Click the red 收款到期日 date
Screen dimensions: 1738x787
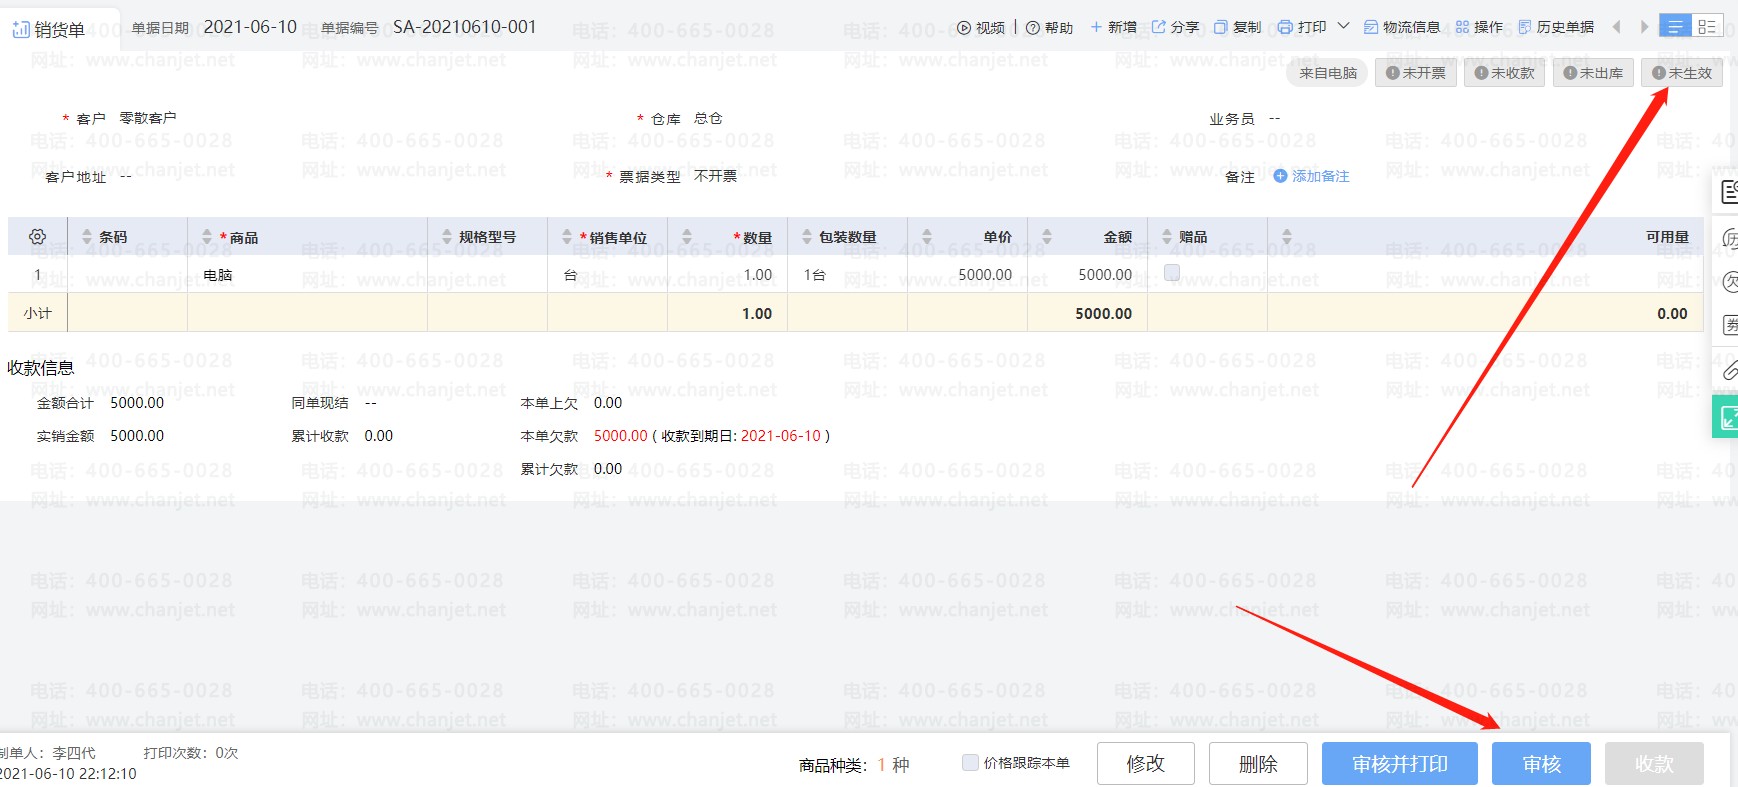point(781,436)
